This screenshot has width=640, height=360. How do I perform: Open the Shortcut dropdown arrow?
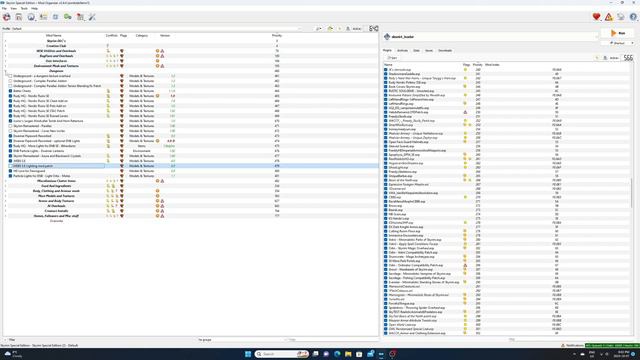tap(632, 43)
